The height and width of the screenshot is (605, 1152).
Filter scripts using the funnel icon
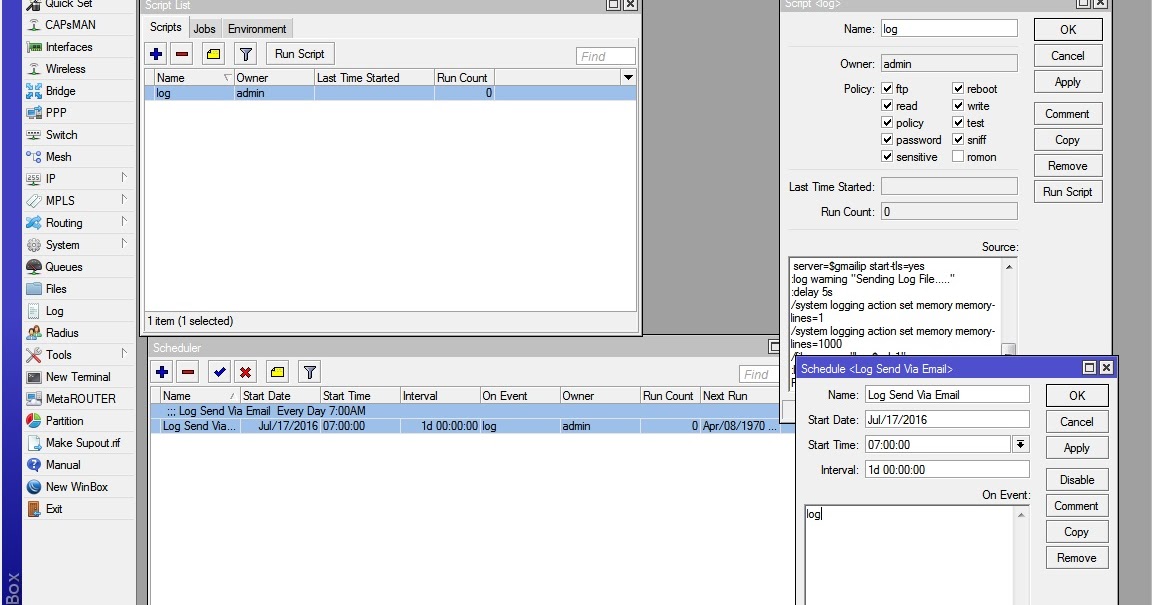click(x=244, y=53)
